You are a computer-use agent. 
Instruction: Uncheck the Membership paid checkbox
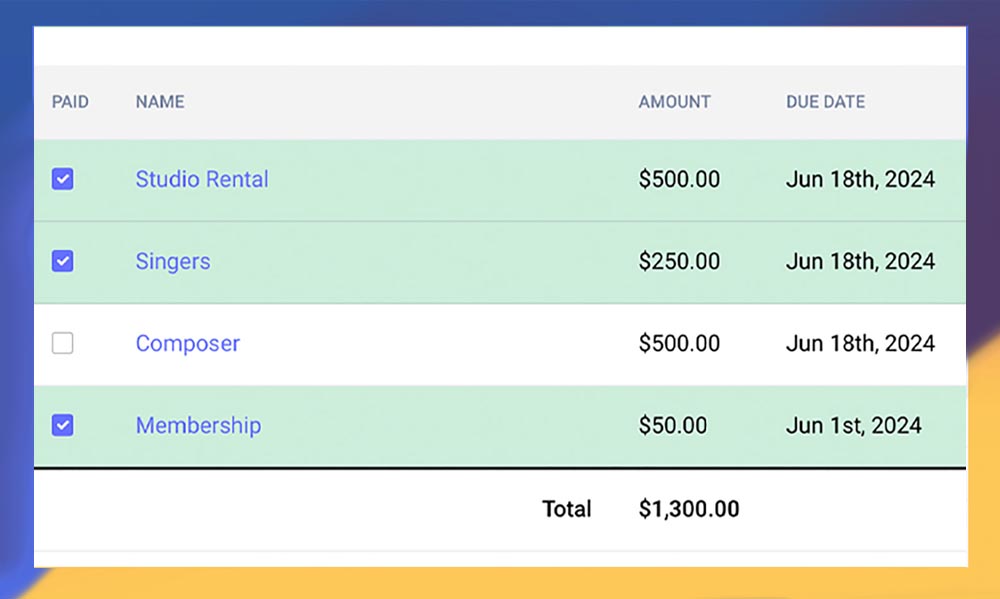(63, 425)
